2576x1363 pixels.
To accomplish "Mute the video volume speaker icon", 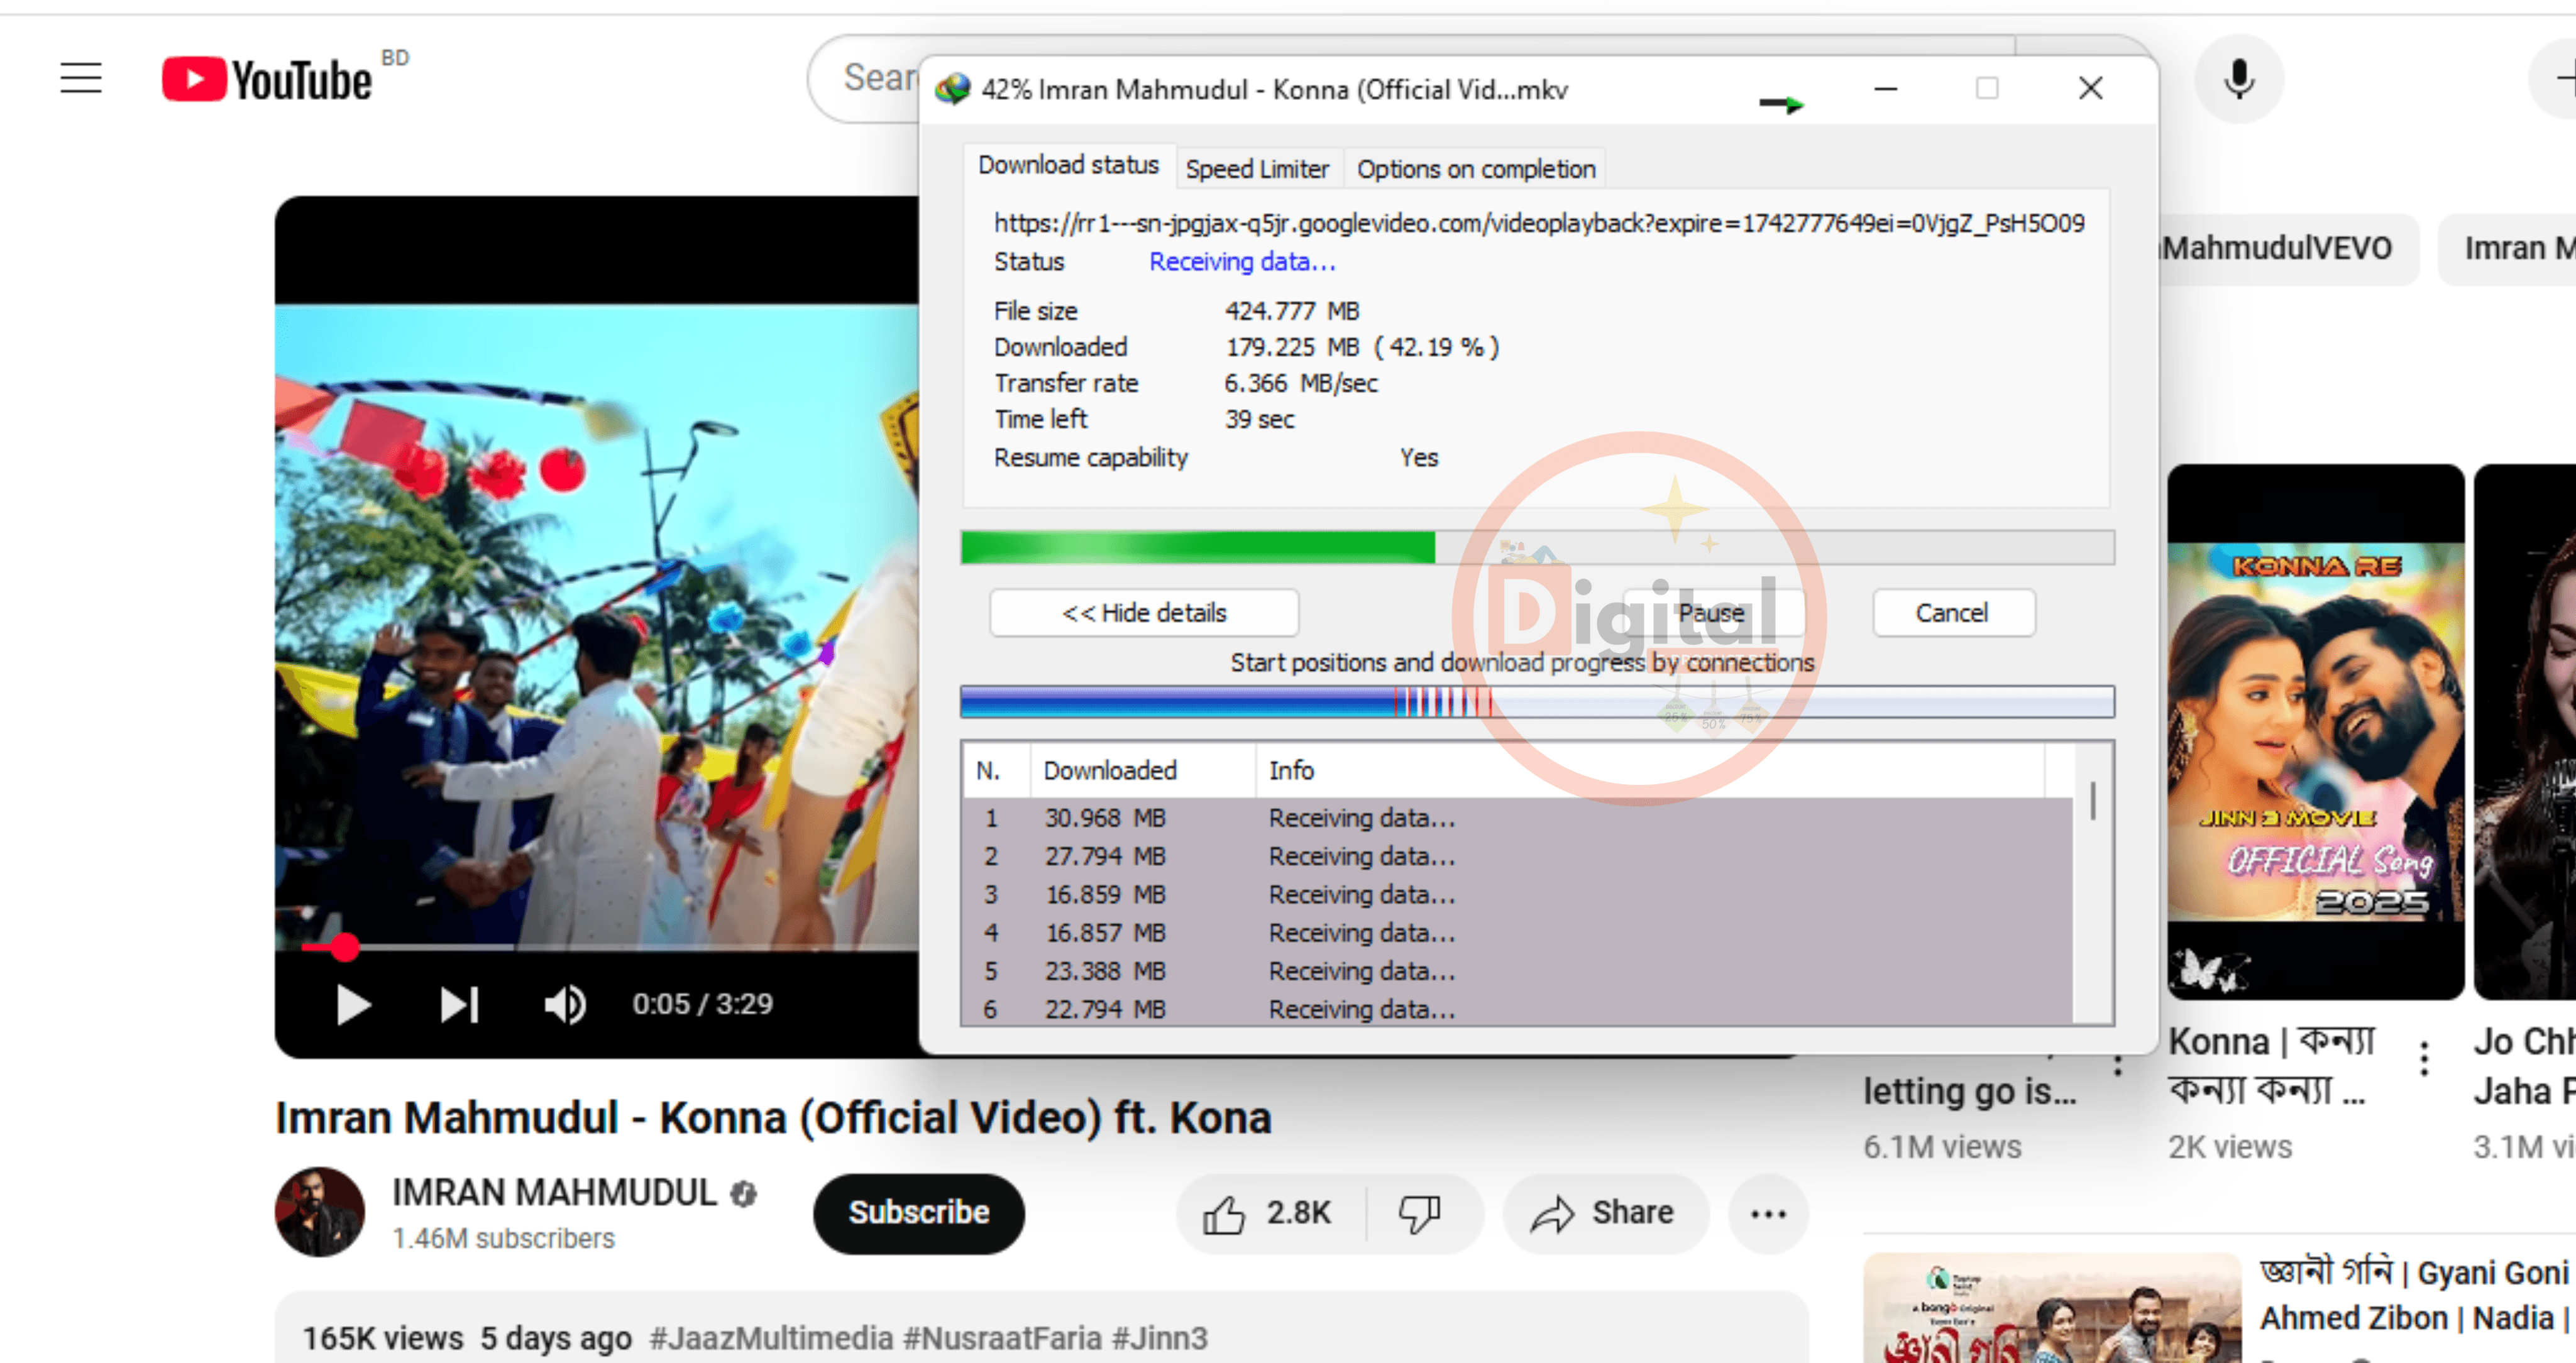I will (565, 1005).
